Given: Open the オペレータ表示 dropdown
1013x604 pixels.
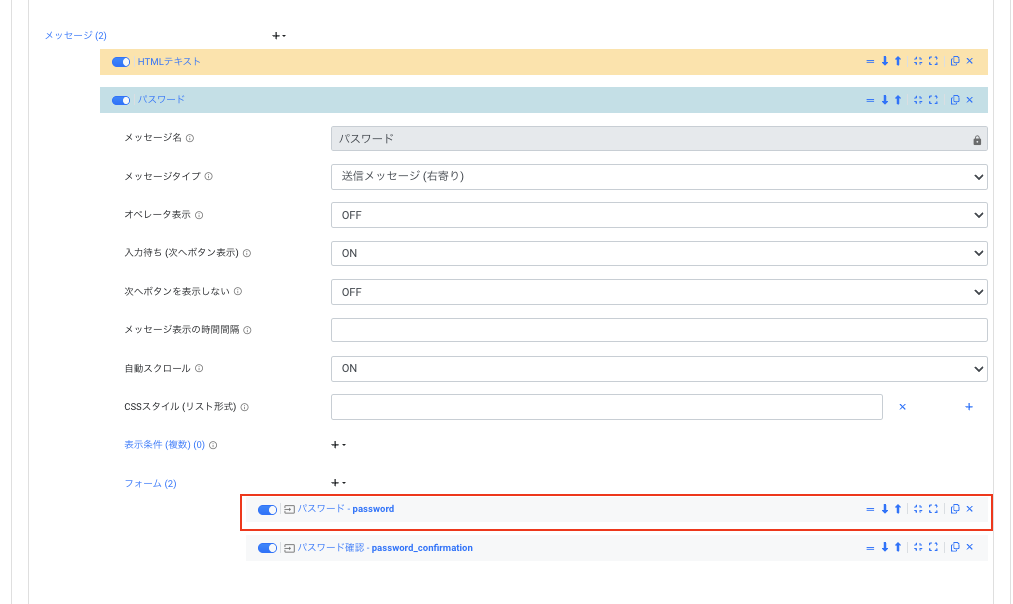Looking at the screenshot, I should (658, 215).
